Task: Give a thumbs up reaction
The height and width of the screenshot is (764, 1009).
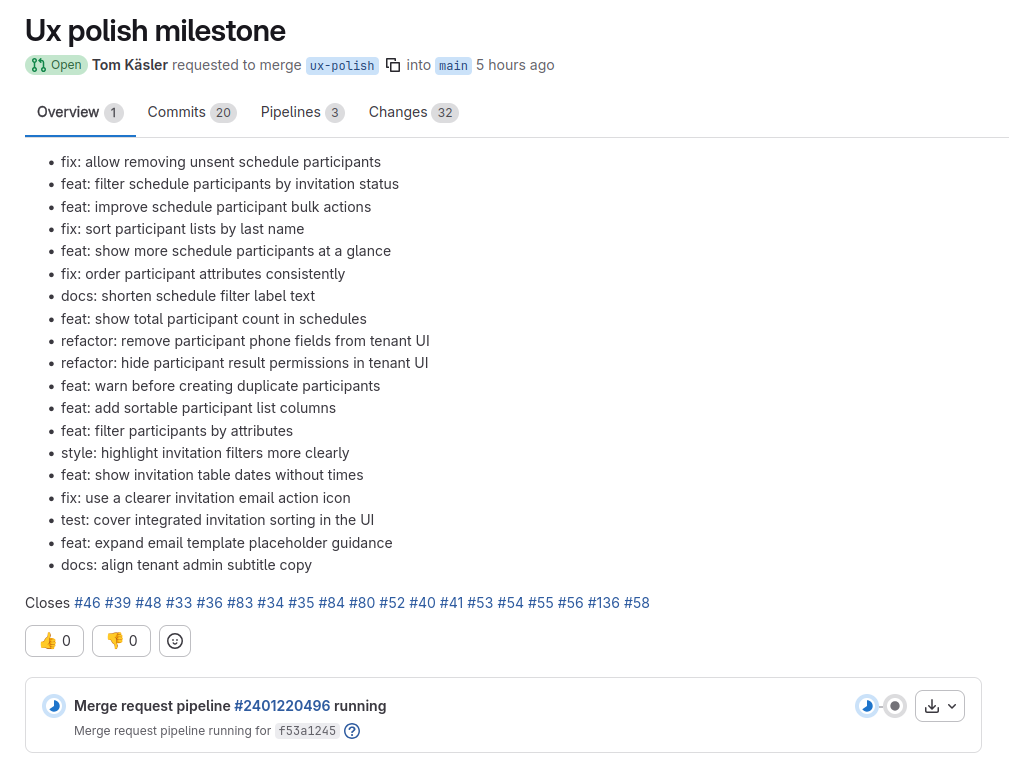Action: coord(54,641)
